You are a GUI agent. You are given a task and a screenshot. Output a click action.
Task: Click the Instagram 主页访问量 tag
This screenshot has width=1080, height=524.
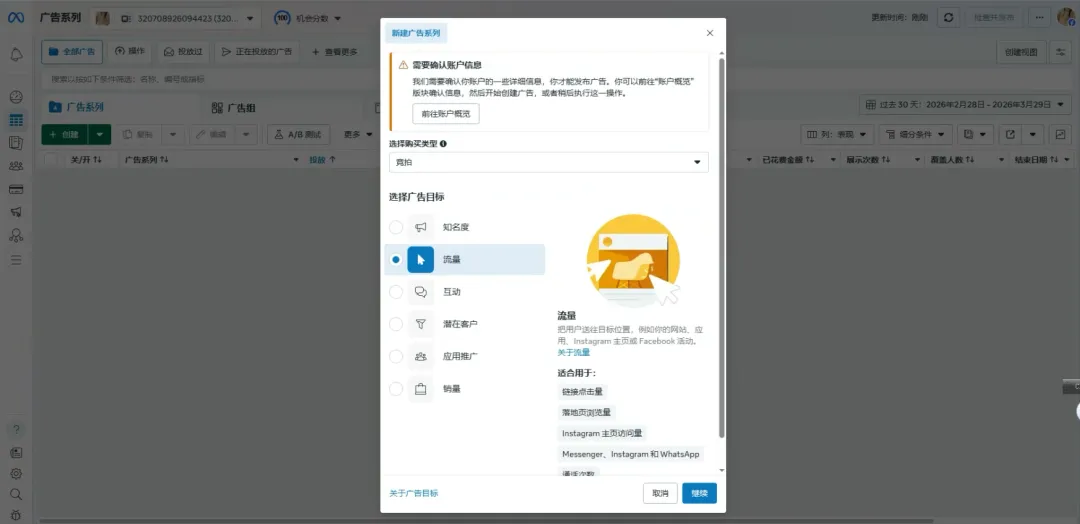[x=602, y=433]
